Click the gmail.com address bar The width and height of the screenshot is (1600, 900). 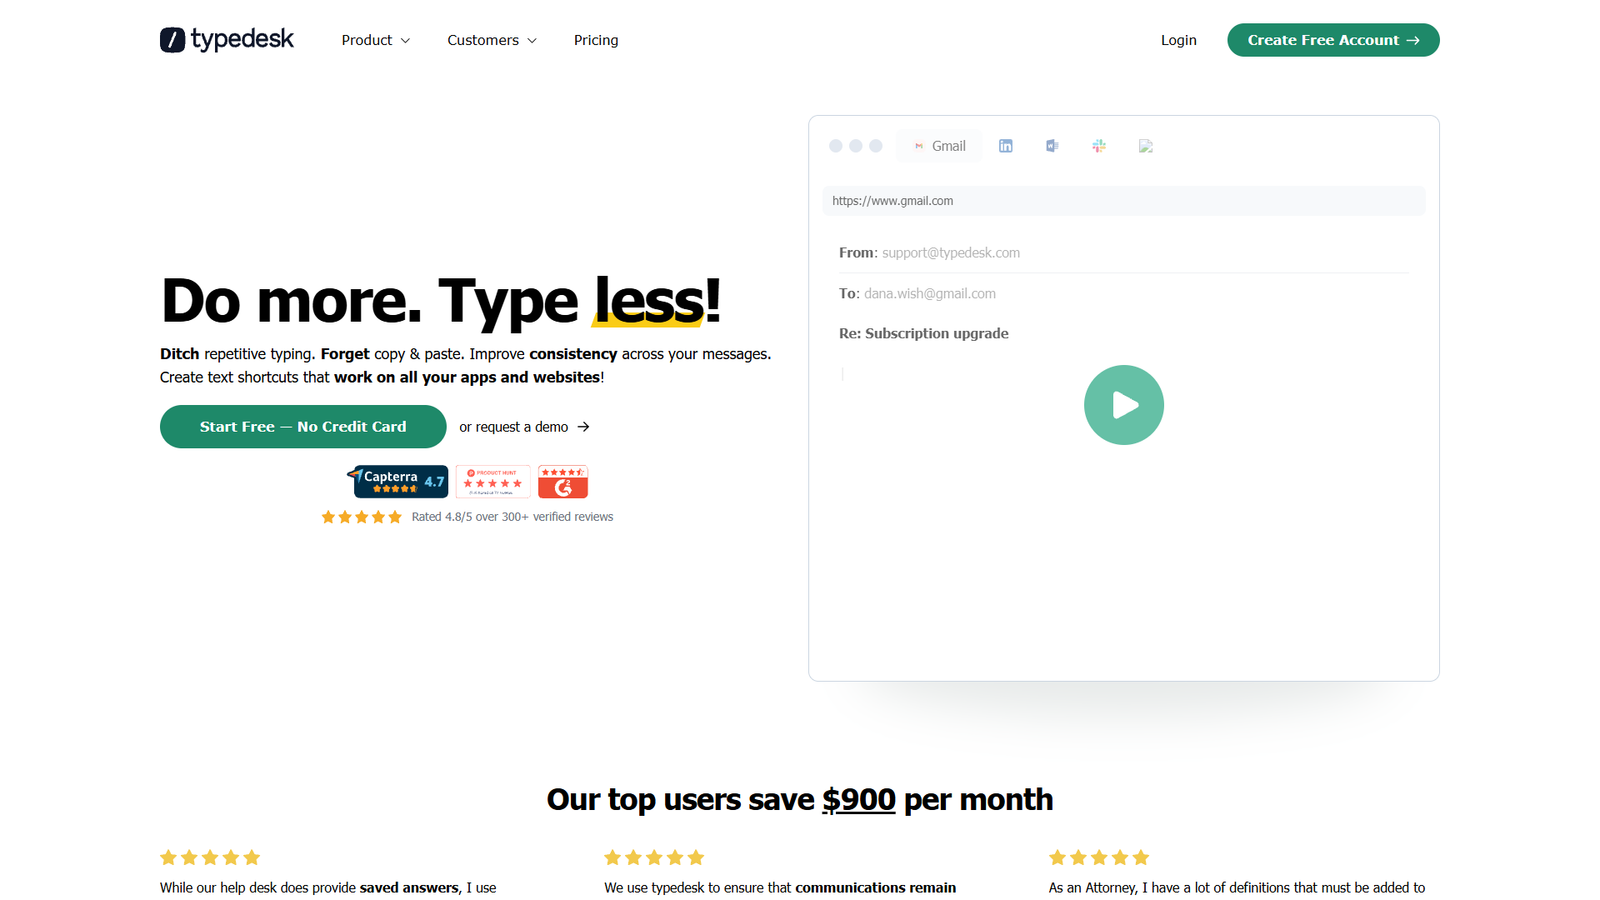coord(1123,200)
